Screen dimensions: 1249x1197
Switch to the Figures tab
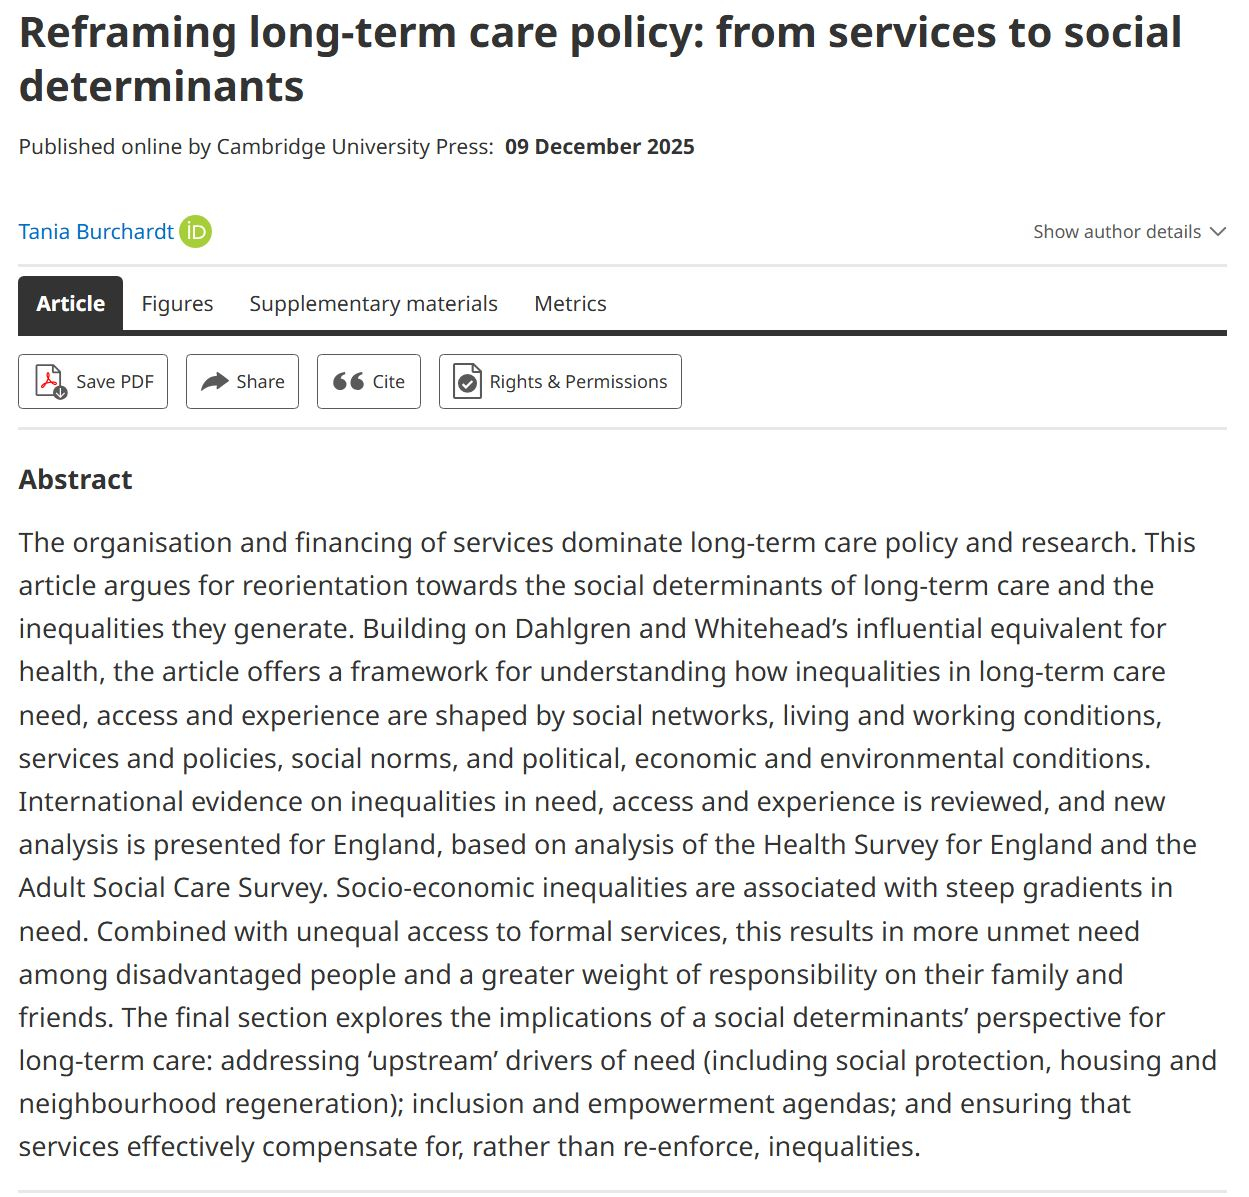pyautogui.click(x=177, y=304)
